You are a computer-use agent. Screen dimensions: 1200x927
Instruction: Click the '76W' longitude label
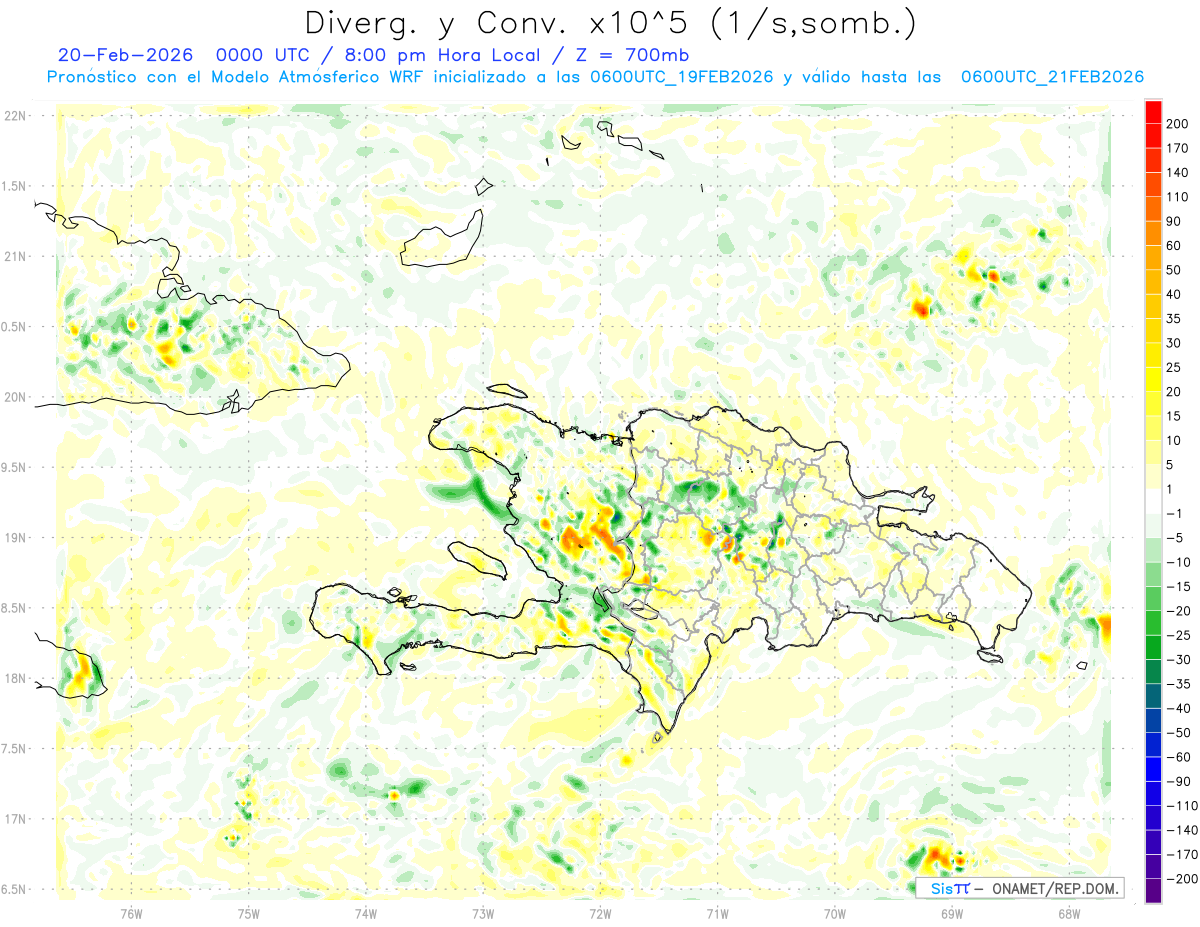[x=131, y=914]
